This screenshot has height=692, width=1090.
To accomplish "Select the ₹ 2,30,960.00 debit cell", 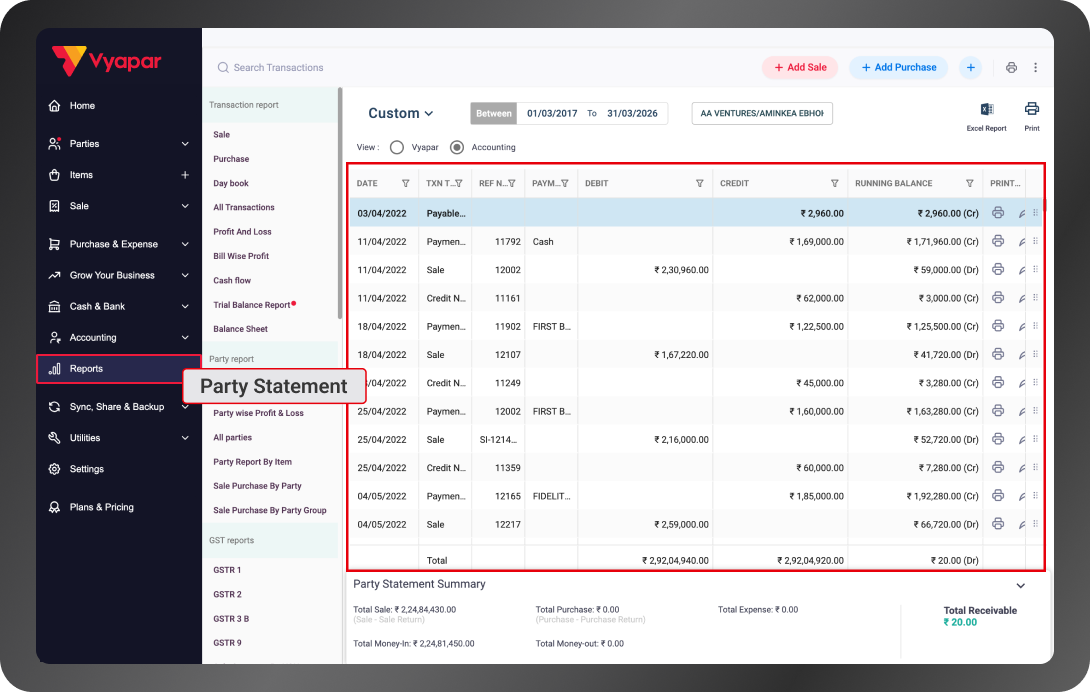I will pos(644,270).
